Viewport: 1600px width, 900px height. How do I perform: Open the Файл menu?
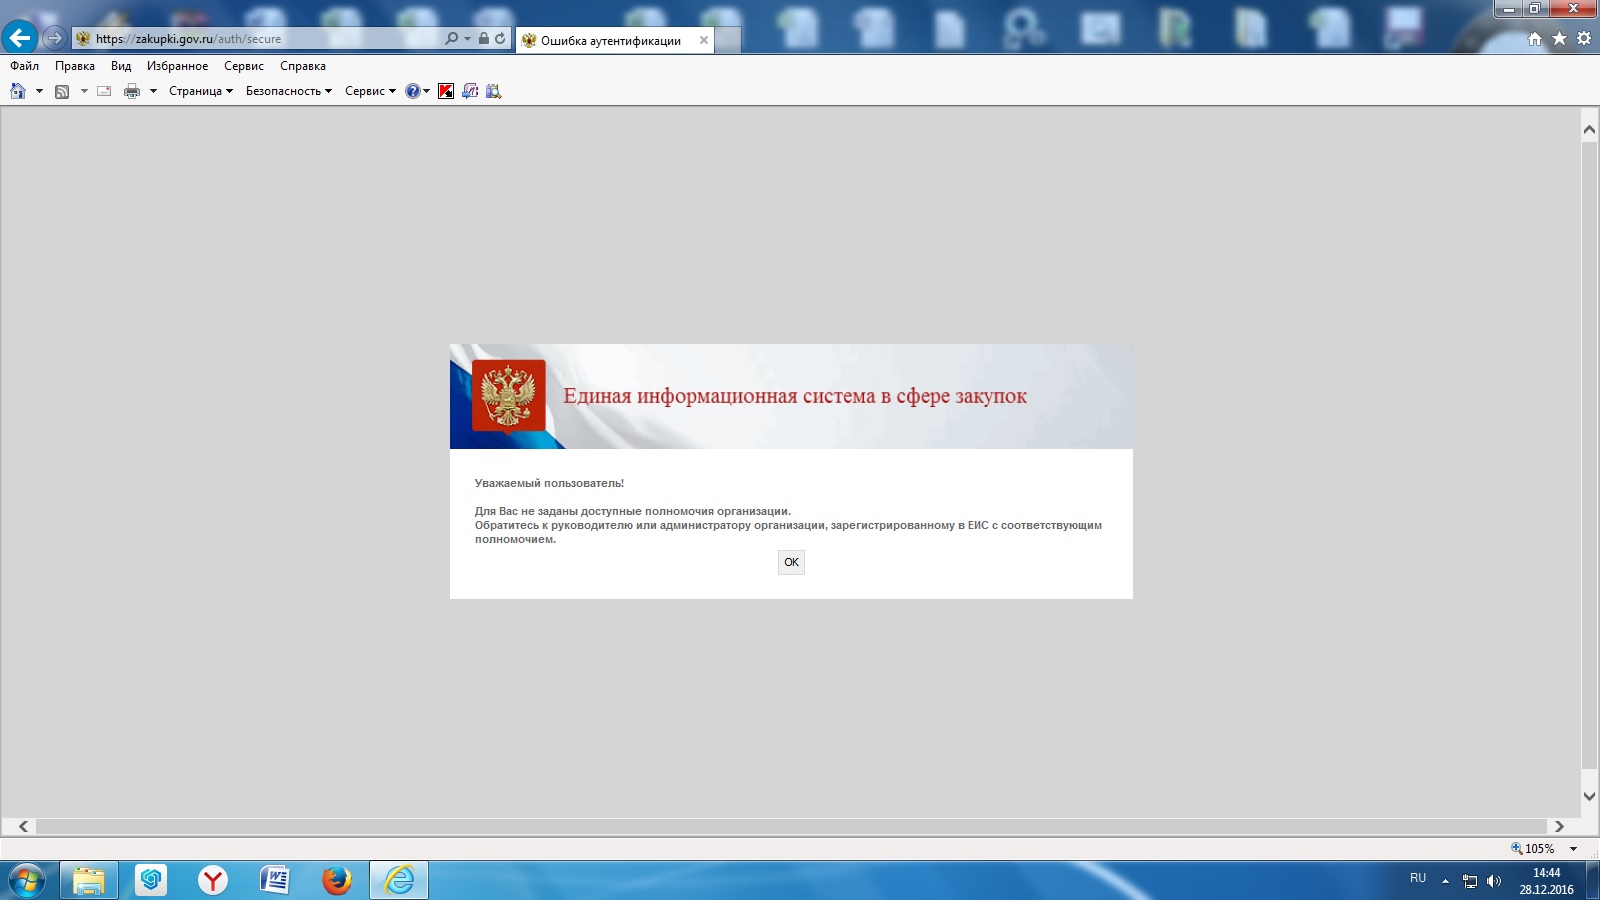(25, 66)
